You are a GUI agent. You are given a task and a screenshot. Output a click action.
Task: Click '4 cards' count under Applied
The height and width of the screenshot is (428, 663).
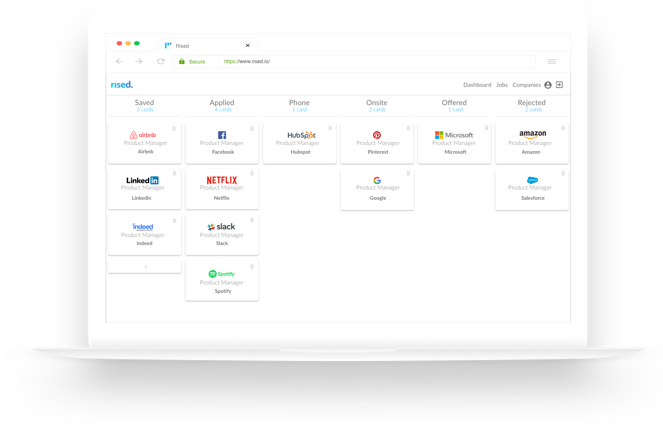(223, 110)
